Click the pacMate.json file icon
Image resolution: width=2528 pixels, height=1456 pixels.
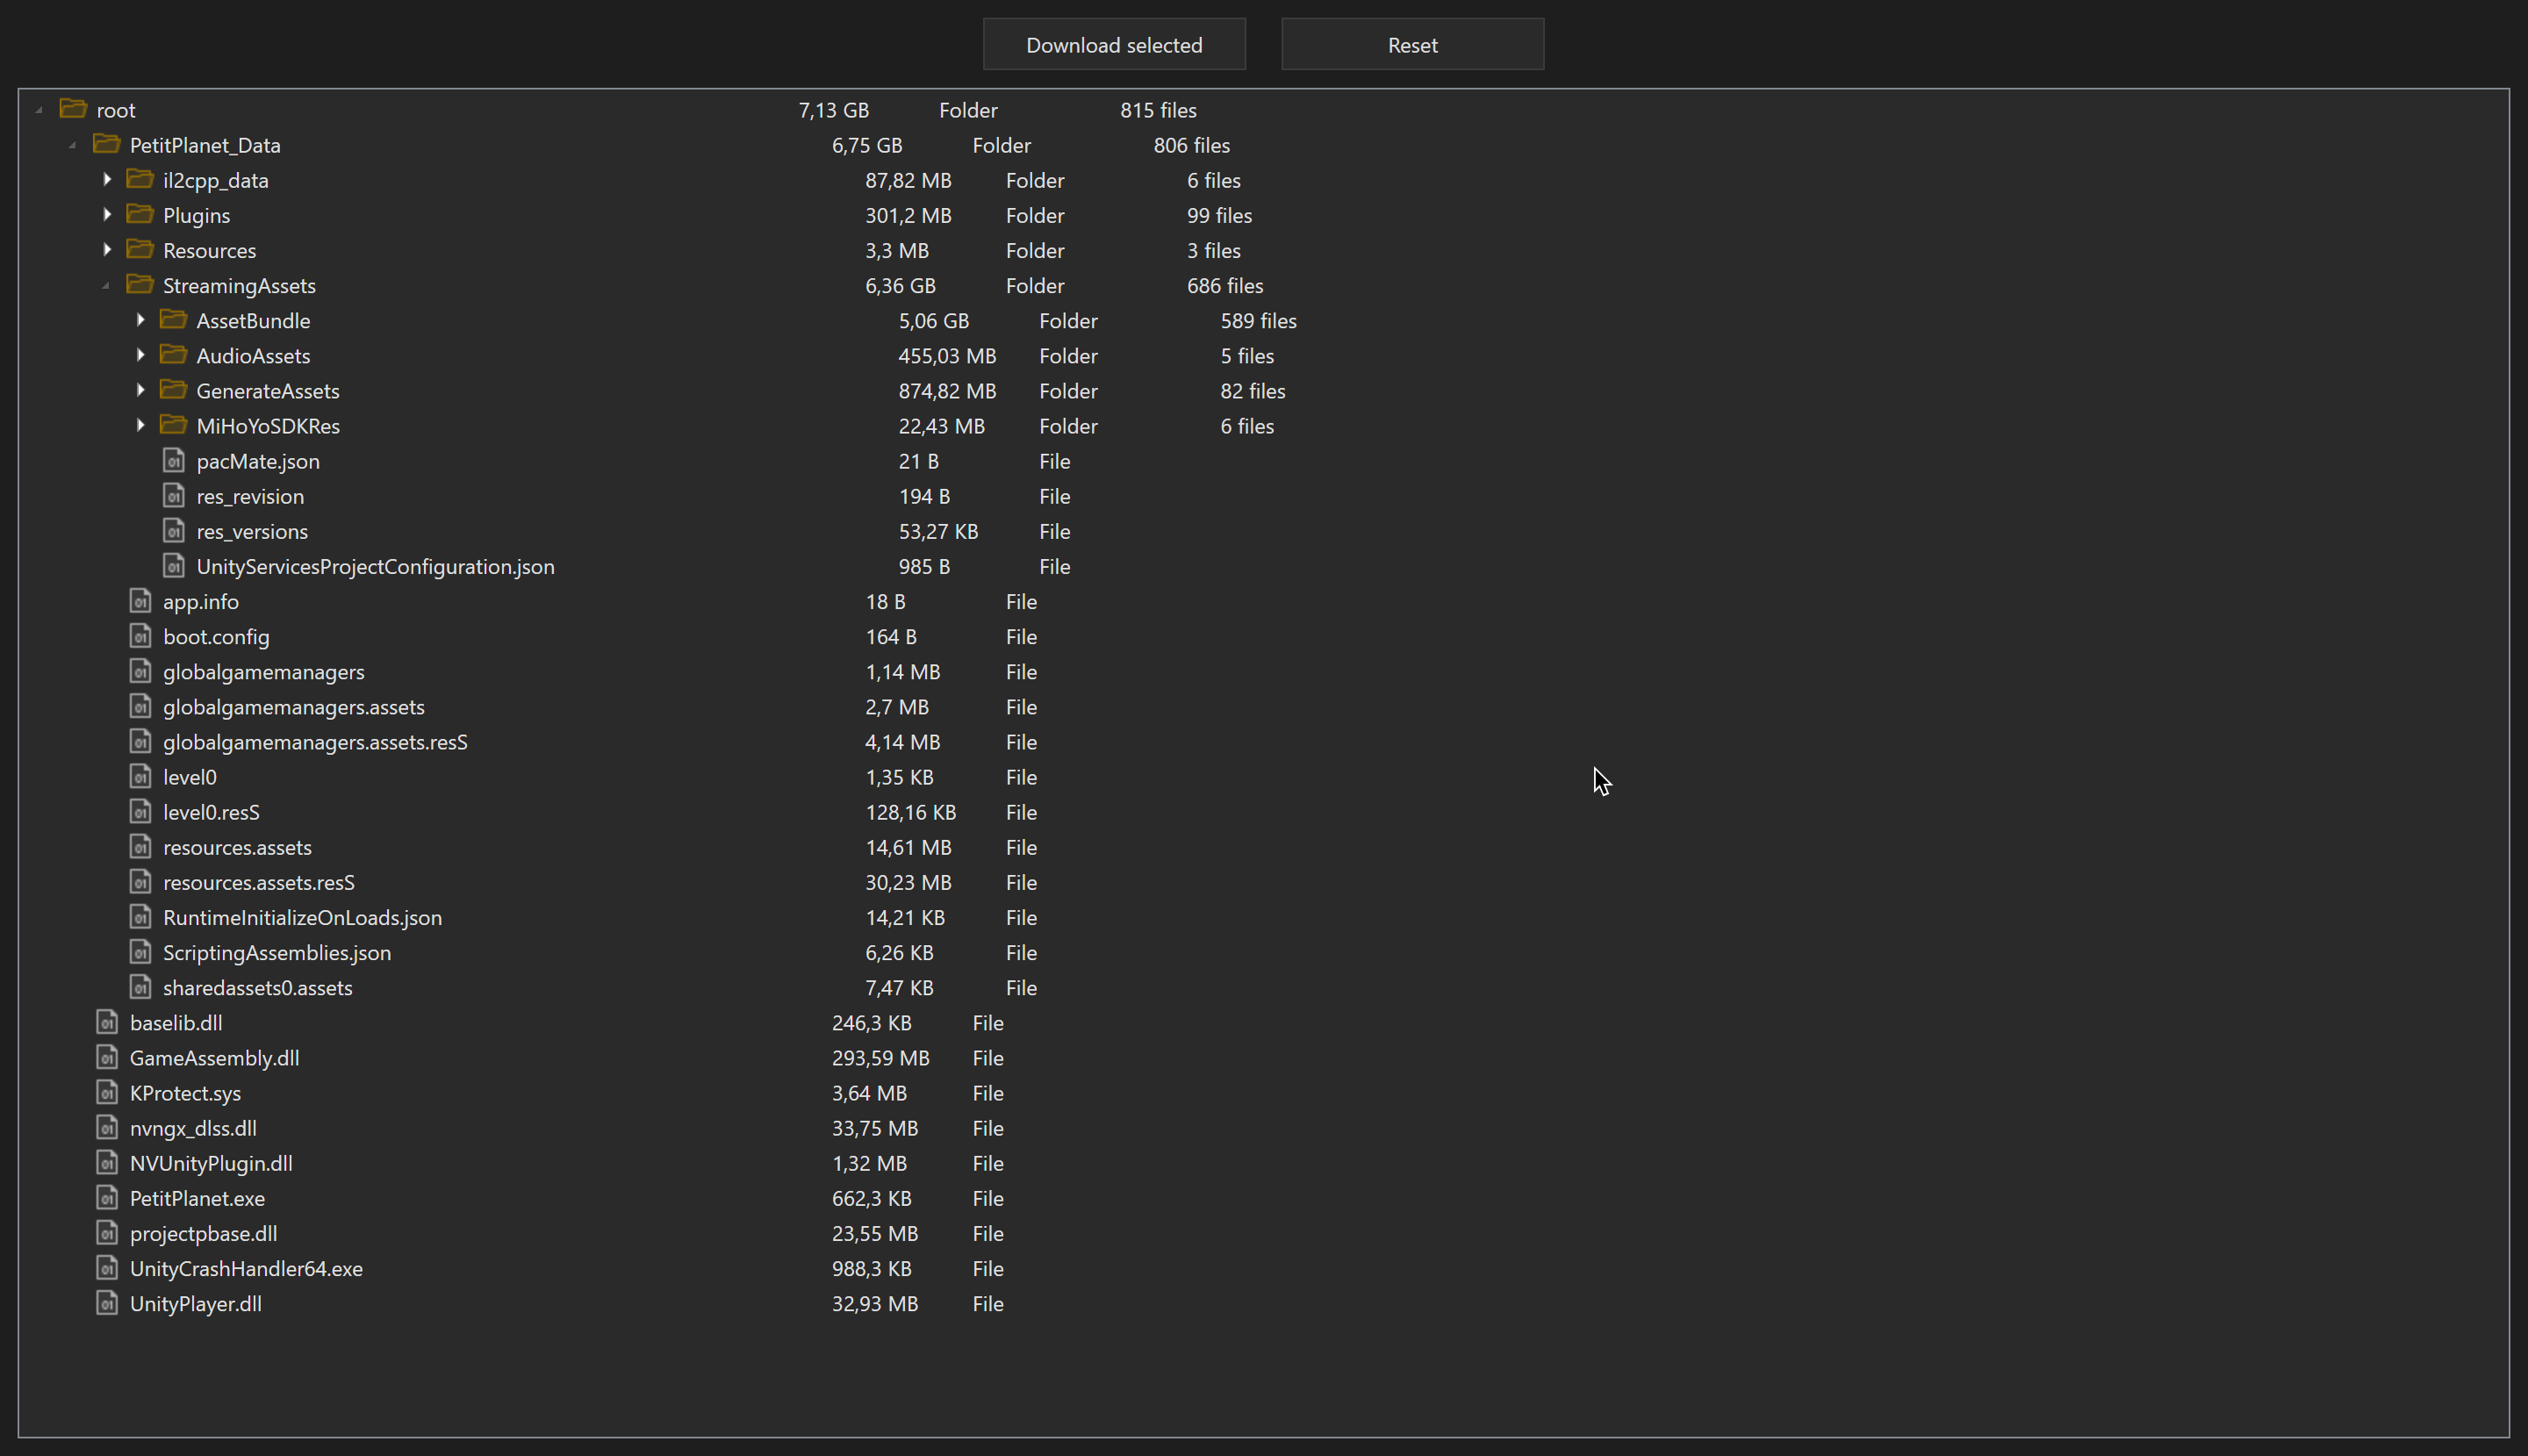pos(174,461)
